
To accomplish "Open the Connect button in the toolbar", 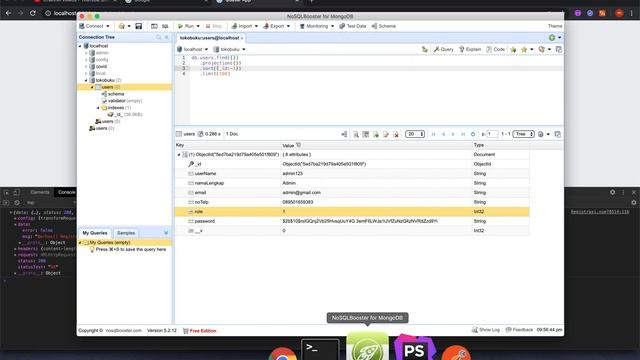I will 91,26.
